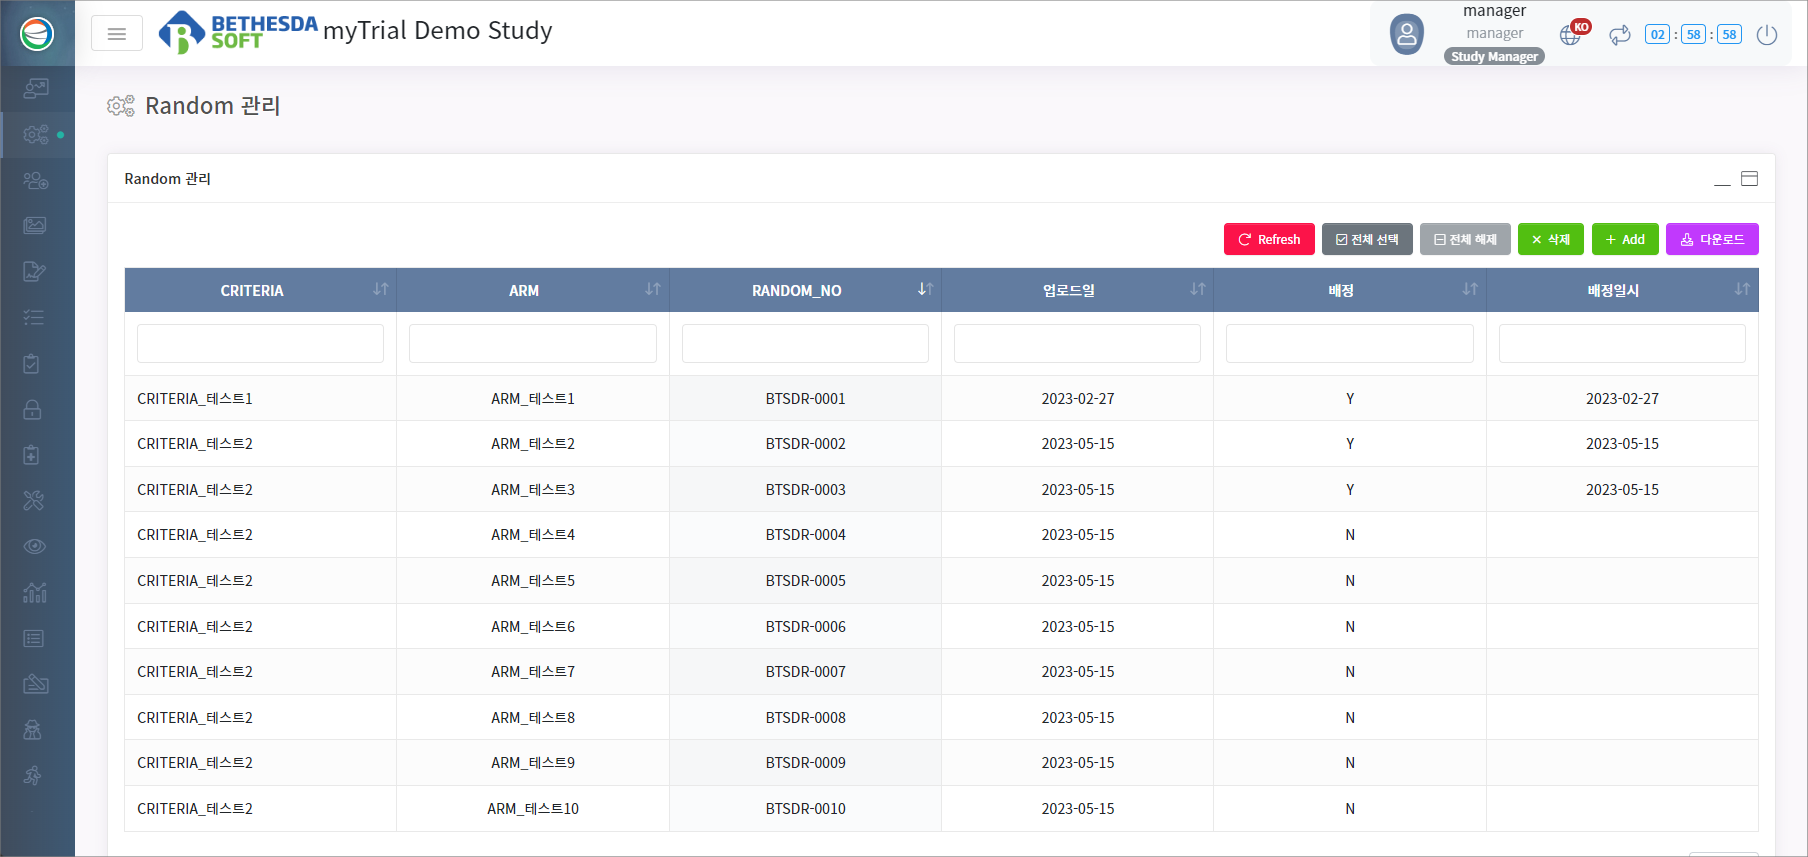Click the green Add button
Image resolution: width=1808 pixels, height=857 pixels.
pyautogui.click(x=1625, y=239)
